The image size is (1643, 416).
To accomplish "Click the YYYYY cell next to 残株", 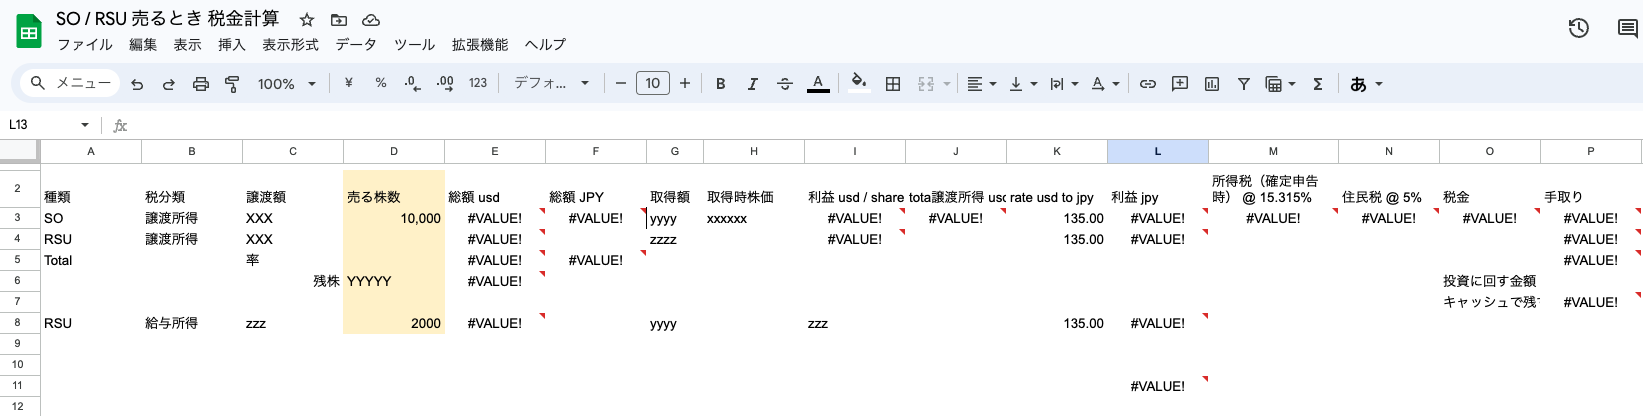I will point(394,281).
